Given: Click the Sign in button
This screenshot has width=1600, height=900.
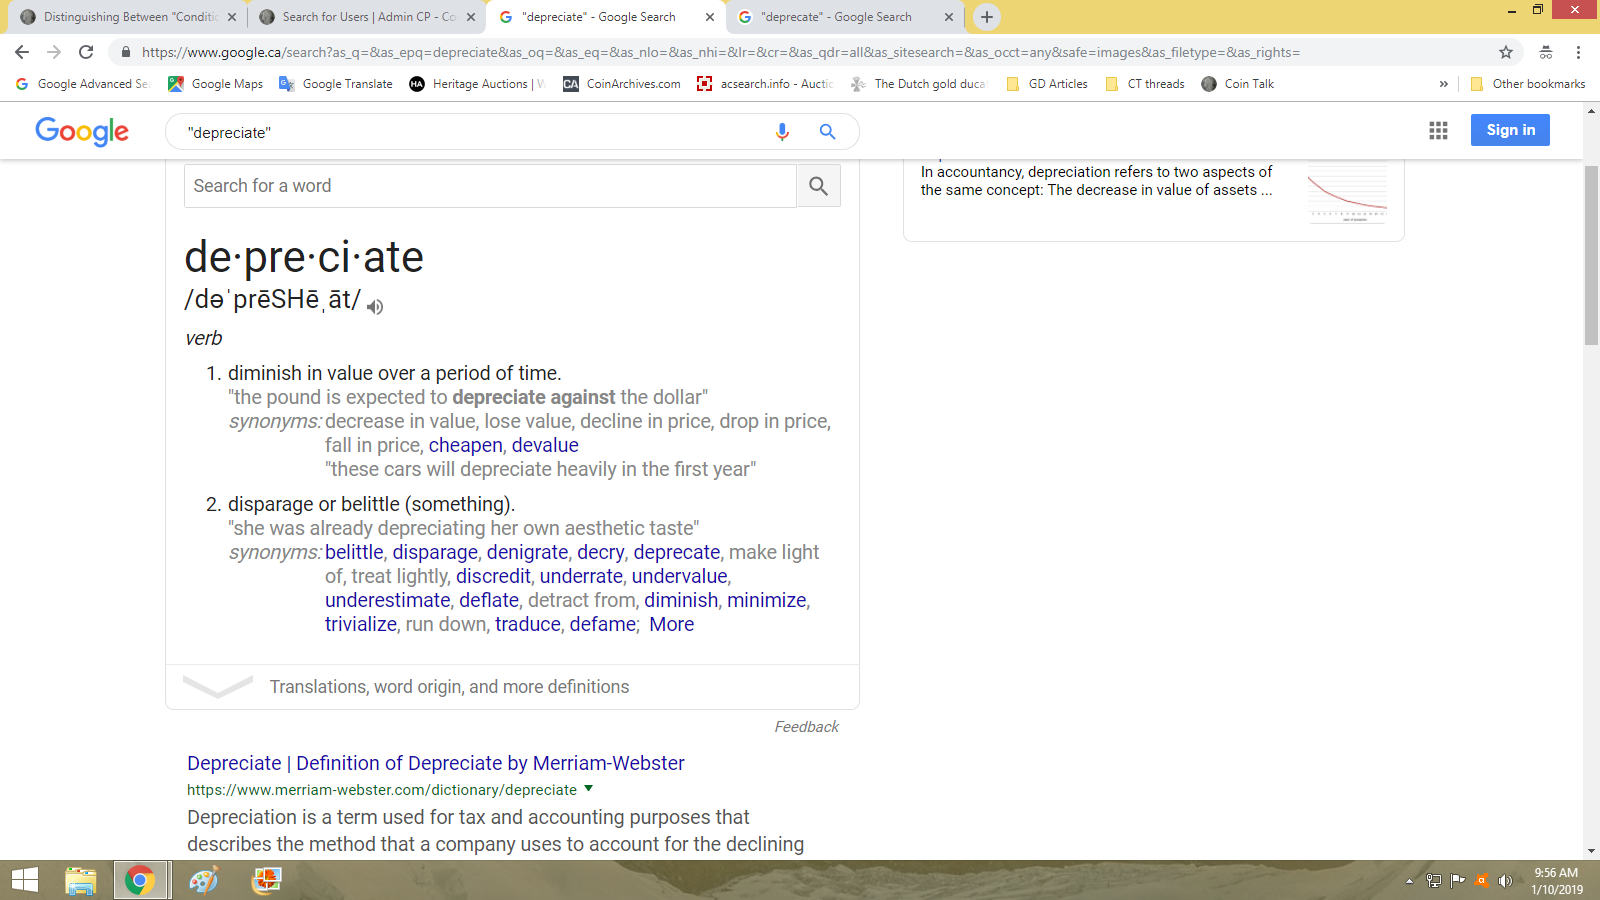Looking at the screenshot, I should point(1510,130).
